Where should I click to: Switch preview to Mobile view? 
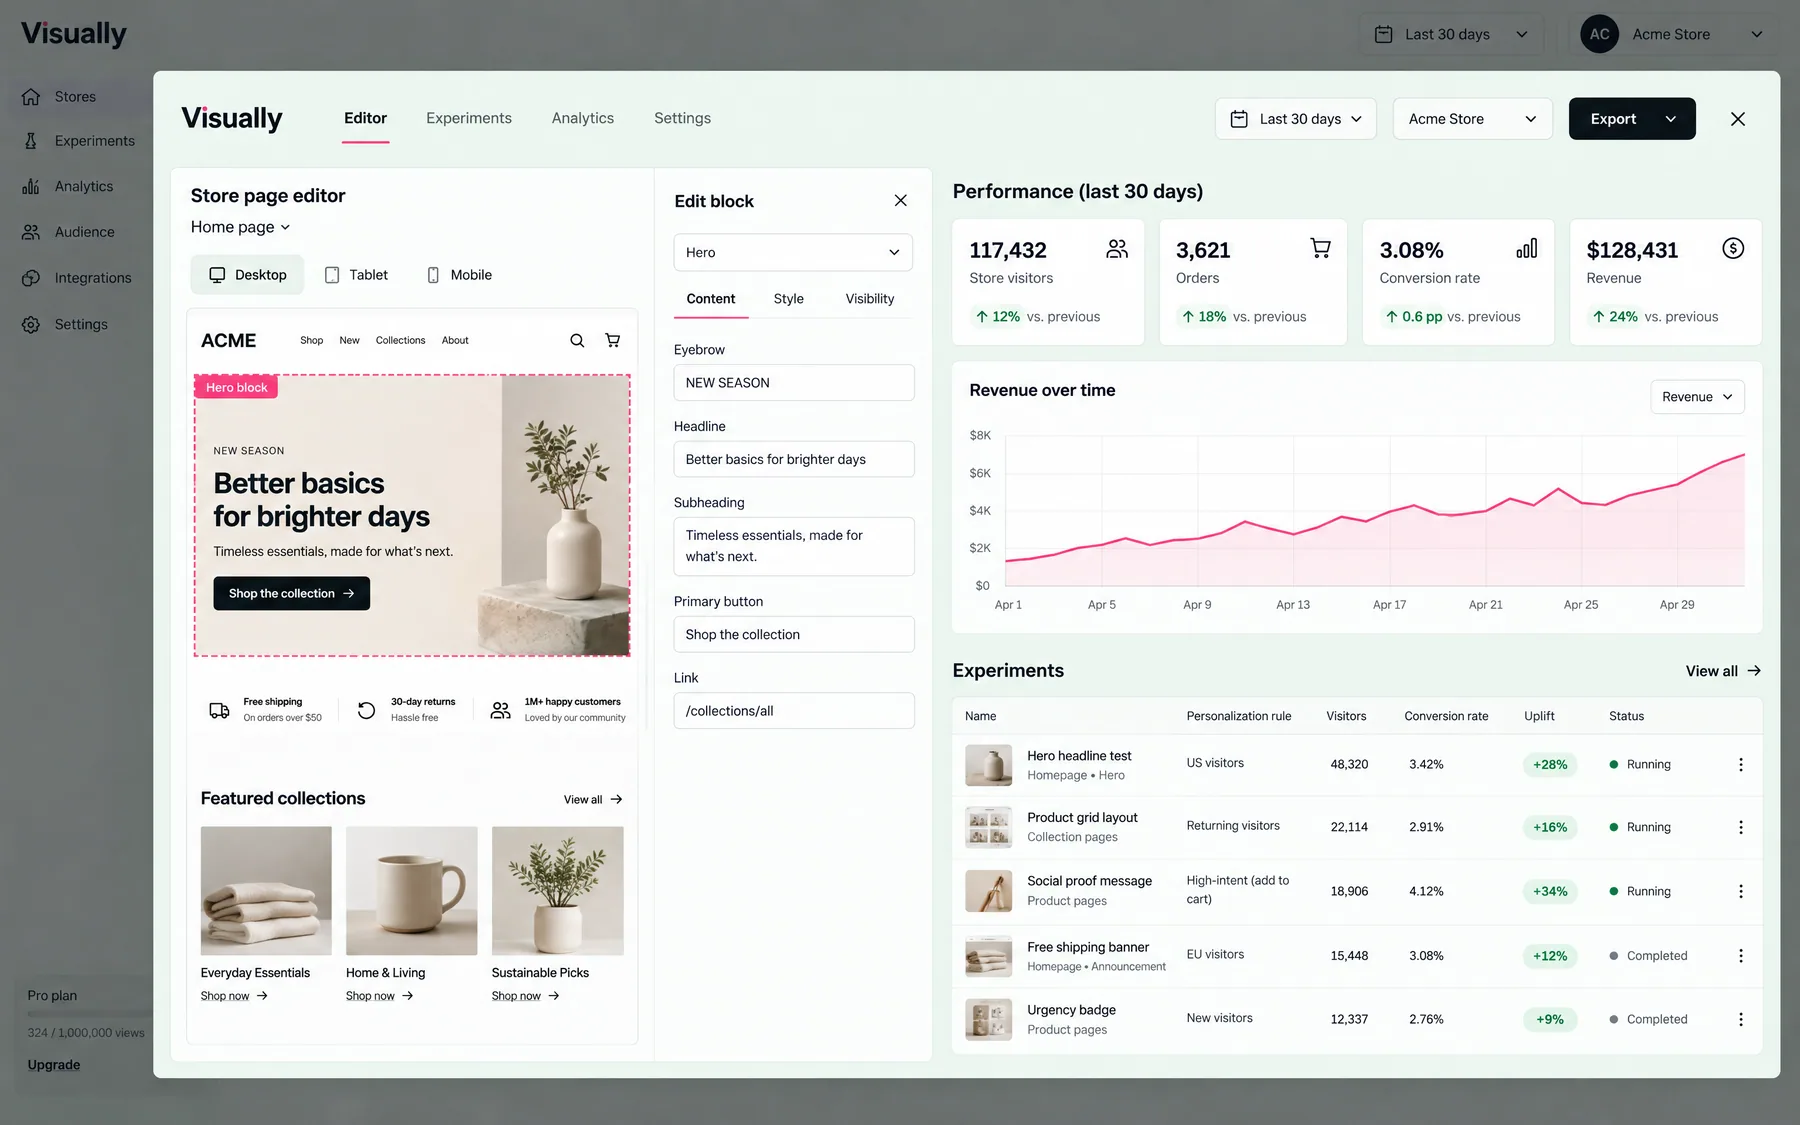(x=460, y=275)
